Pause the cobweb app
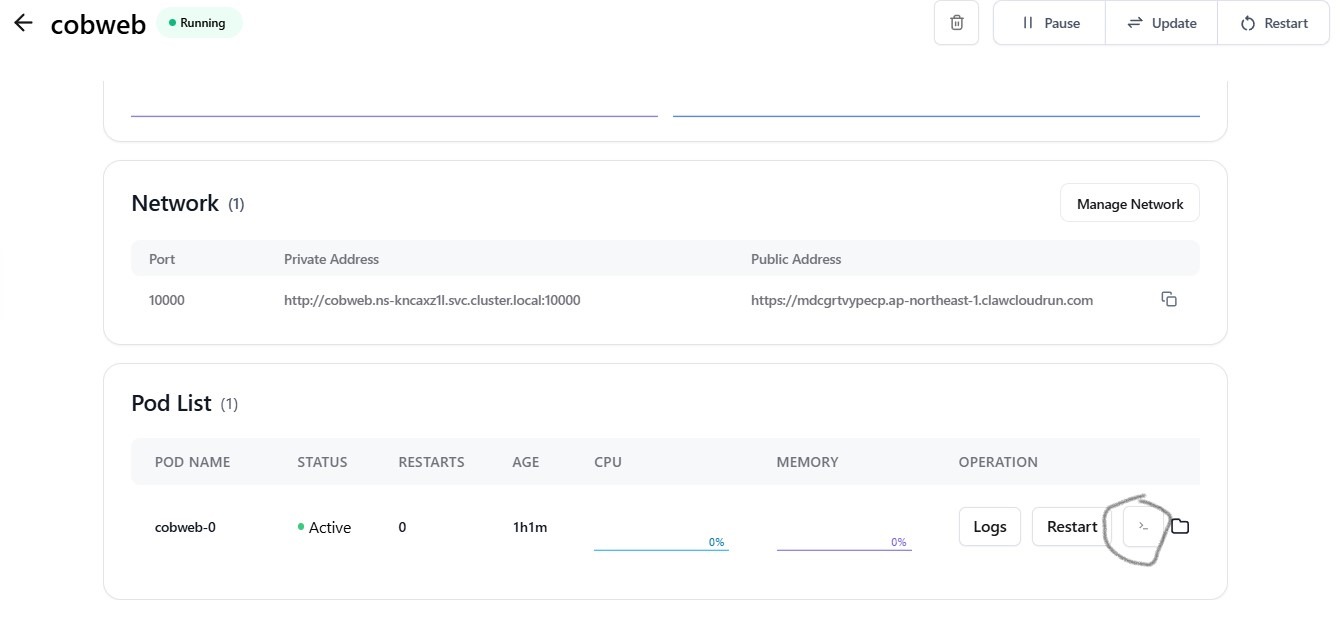The width and height of the screenshot is (1342, 637). (x=1049, y=23)
